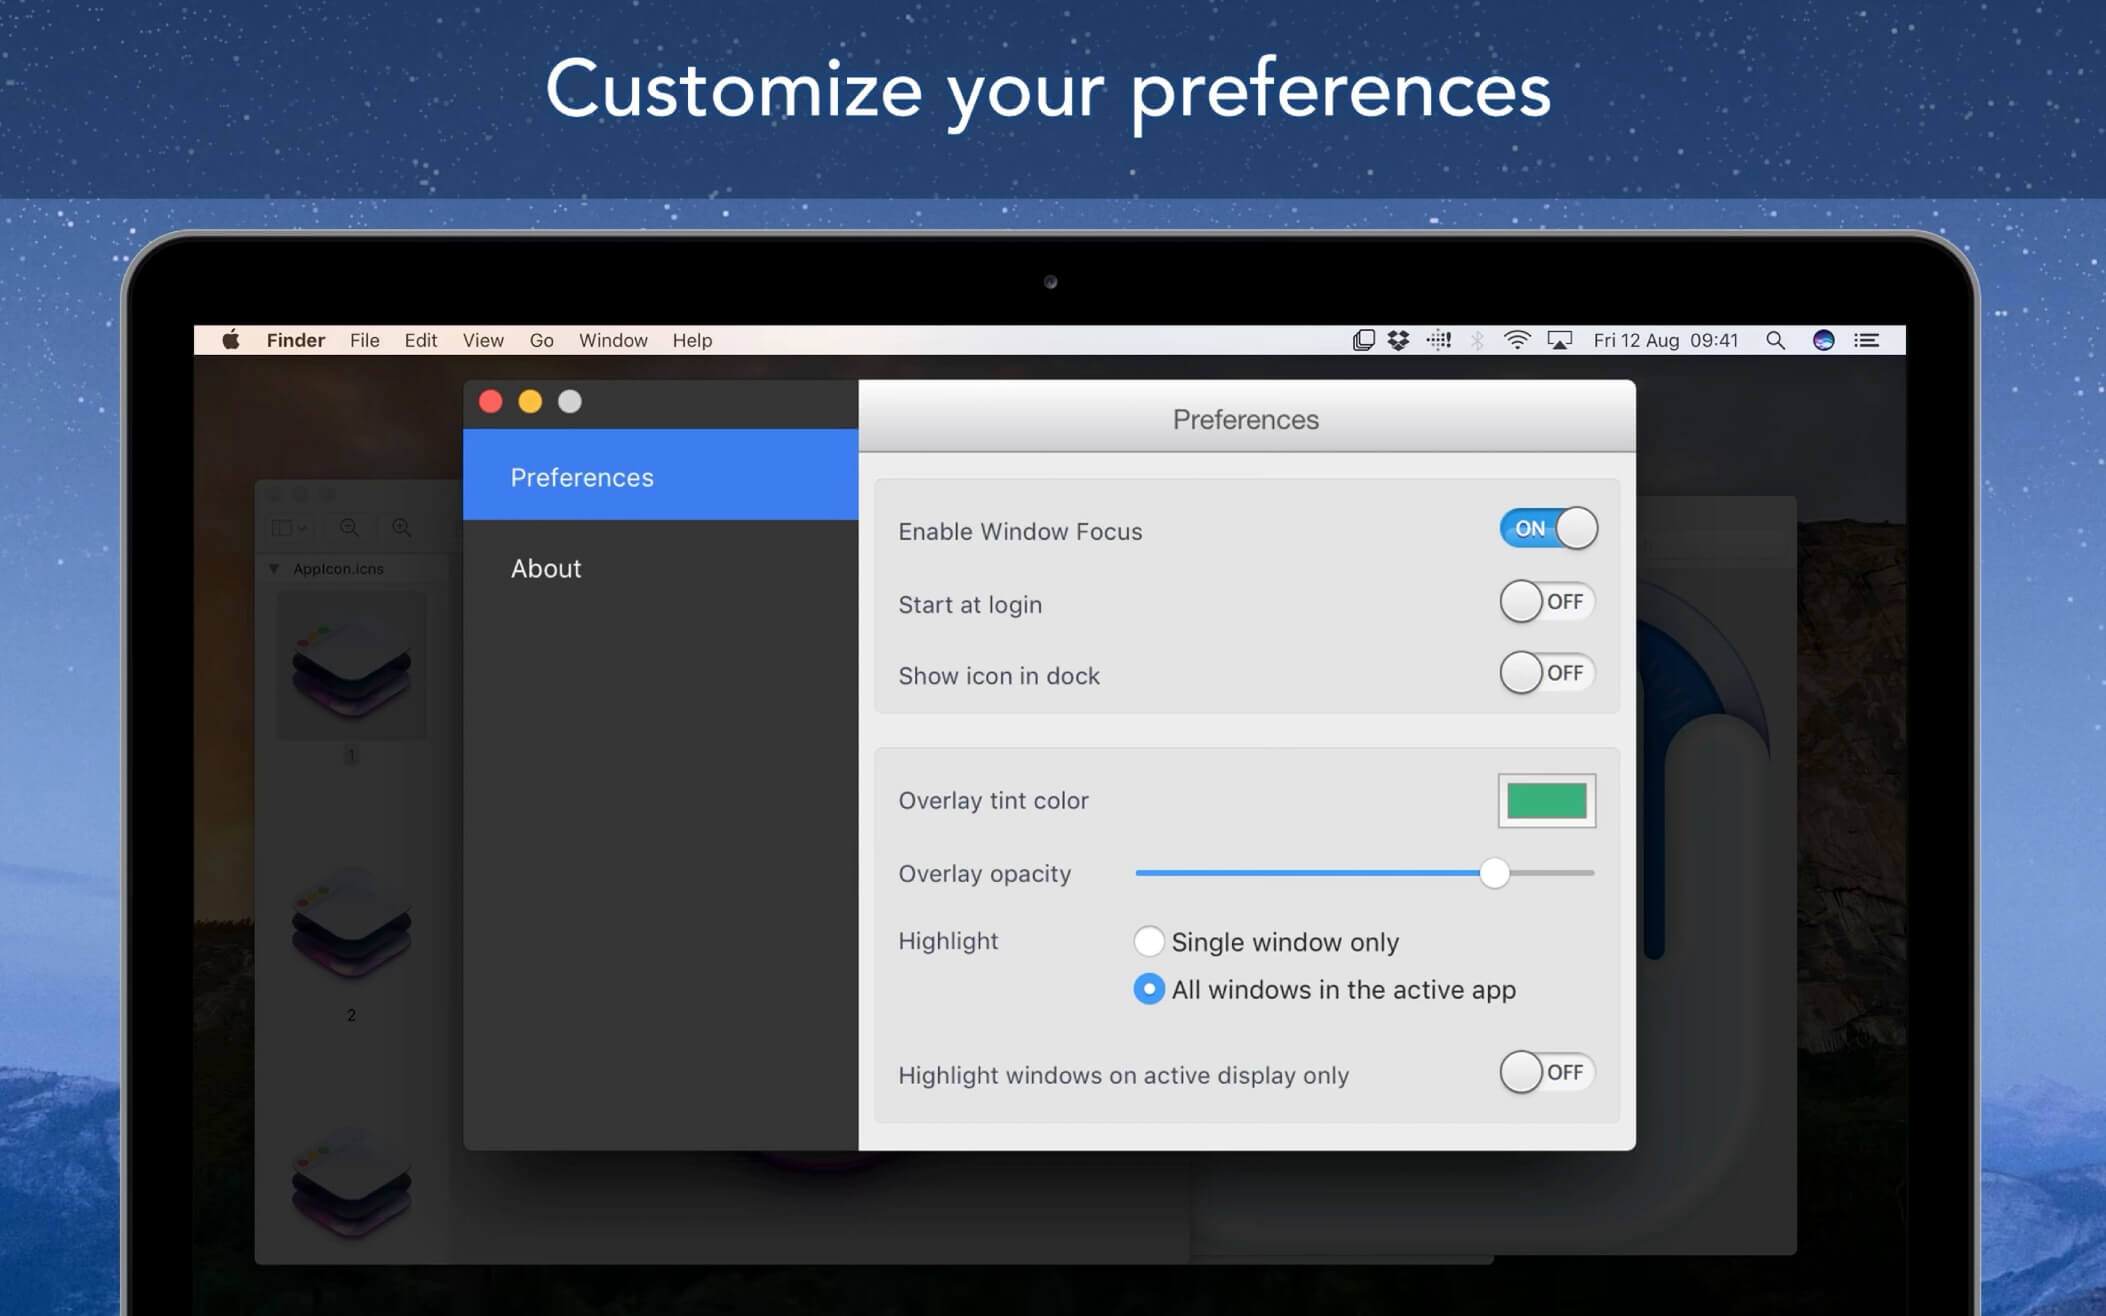2106x1316 pixels.
Task: Open Spotlight search magnifier icon
Action: click(1775, 340)
